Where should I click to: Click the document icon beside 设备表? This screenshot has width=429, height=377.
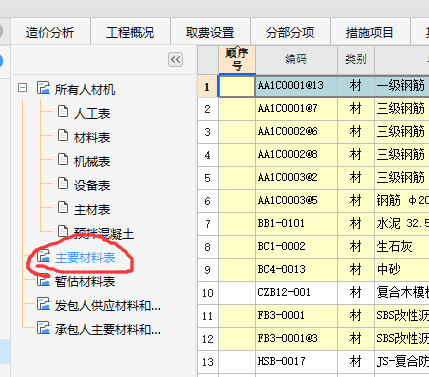click(x=63, y=183)
